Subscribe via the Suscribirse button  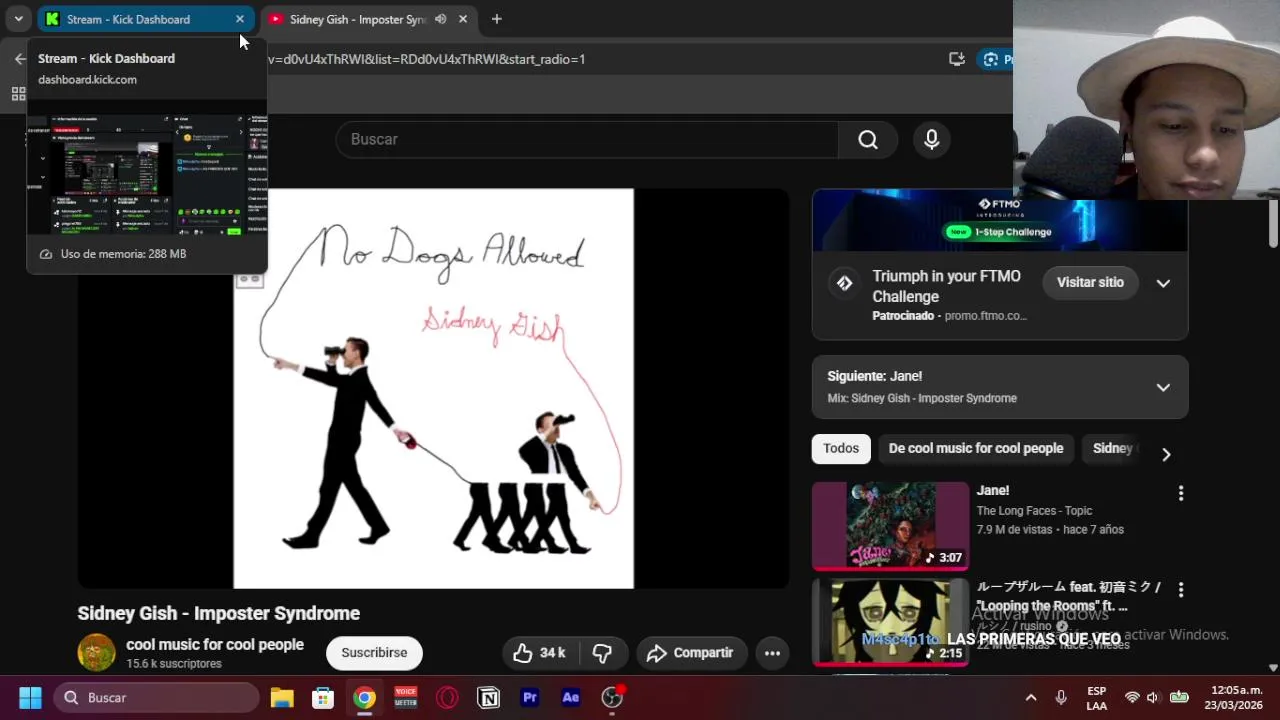(374, 653)
